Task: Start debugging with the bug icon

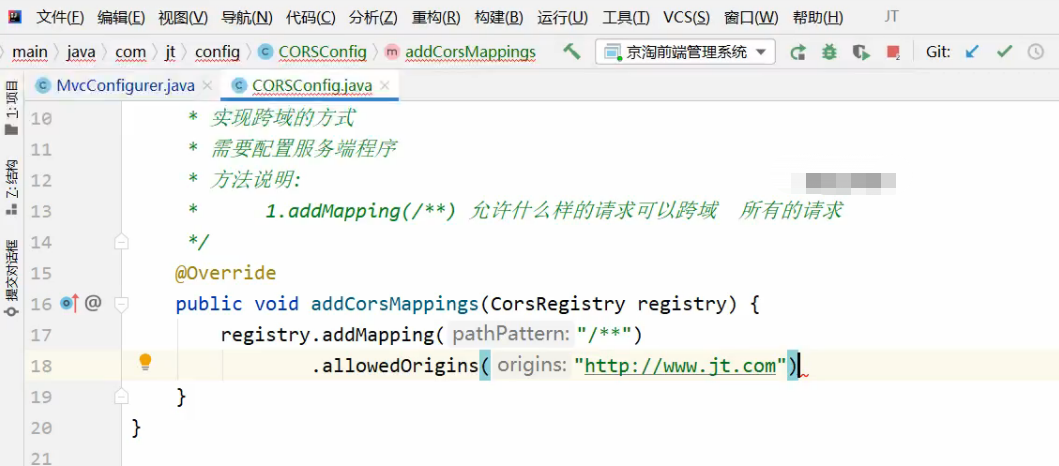Action: 829,52
